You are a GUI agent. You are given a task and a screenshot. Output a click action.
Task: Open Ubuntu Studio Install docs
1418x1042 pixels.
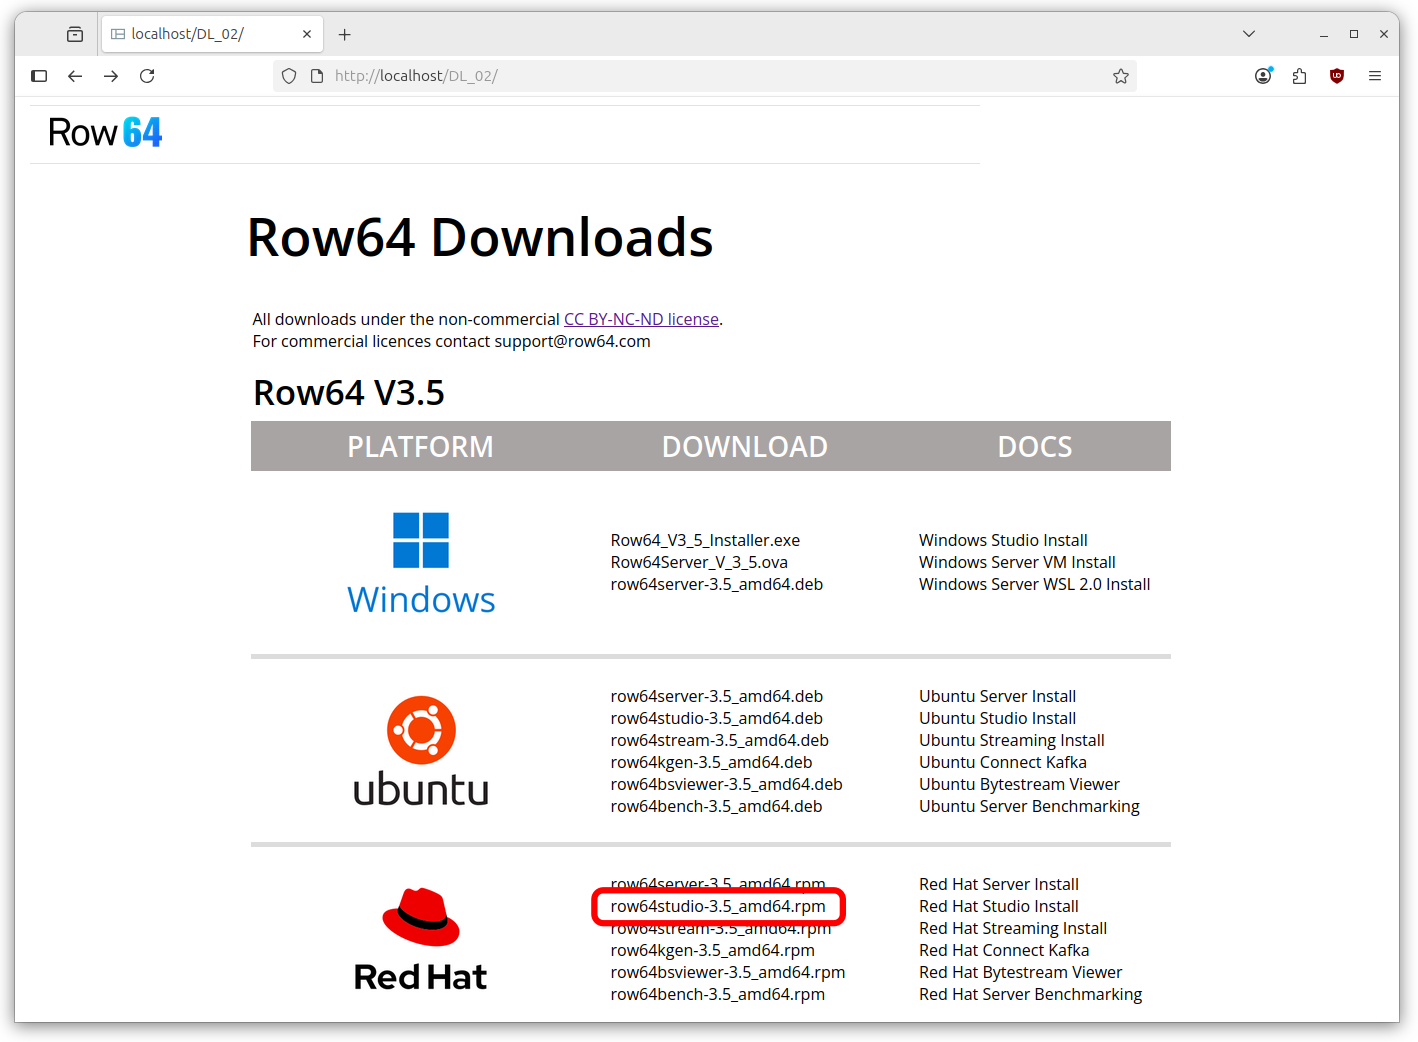[x=997, y=718]
